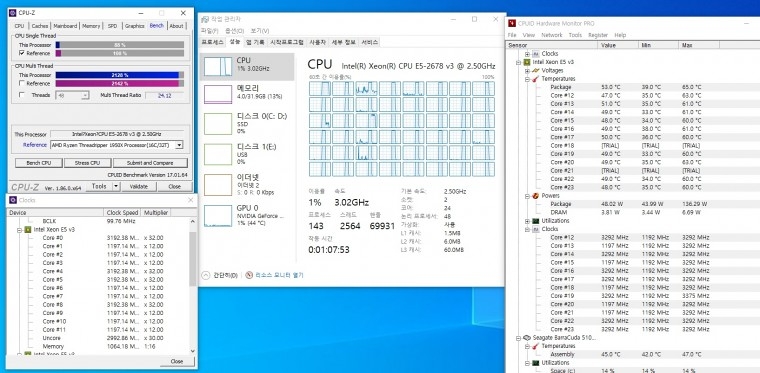
Task: Open the Help menu in Hardware Monitor
Action: (x=620, y=35)
